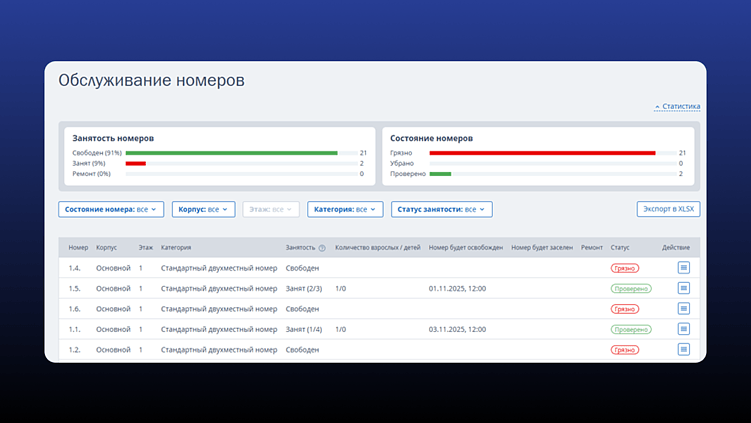751x423 pixels.
Task: Click the Занятость column header
Action: pos(300,248)
